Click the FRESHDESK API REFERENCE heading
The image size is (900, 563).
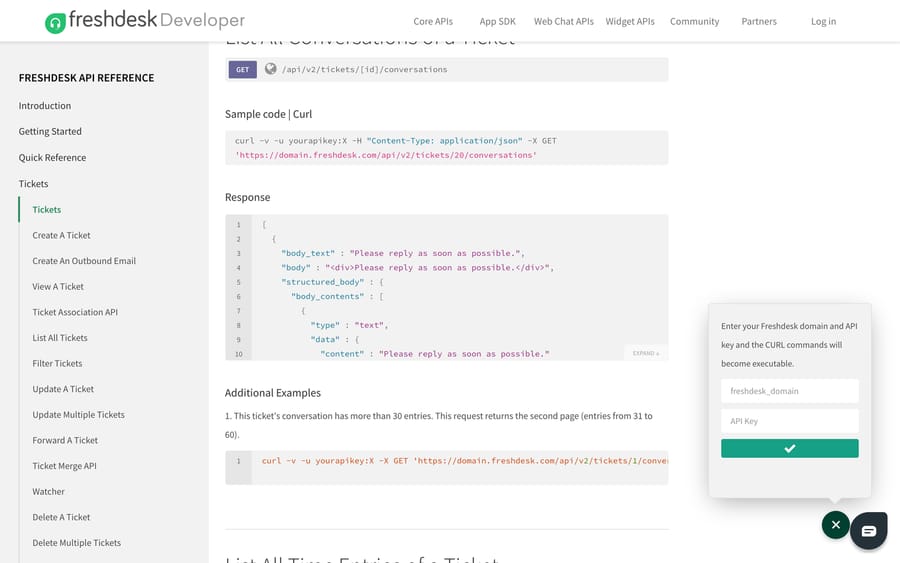(x=86, y=78)
